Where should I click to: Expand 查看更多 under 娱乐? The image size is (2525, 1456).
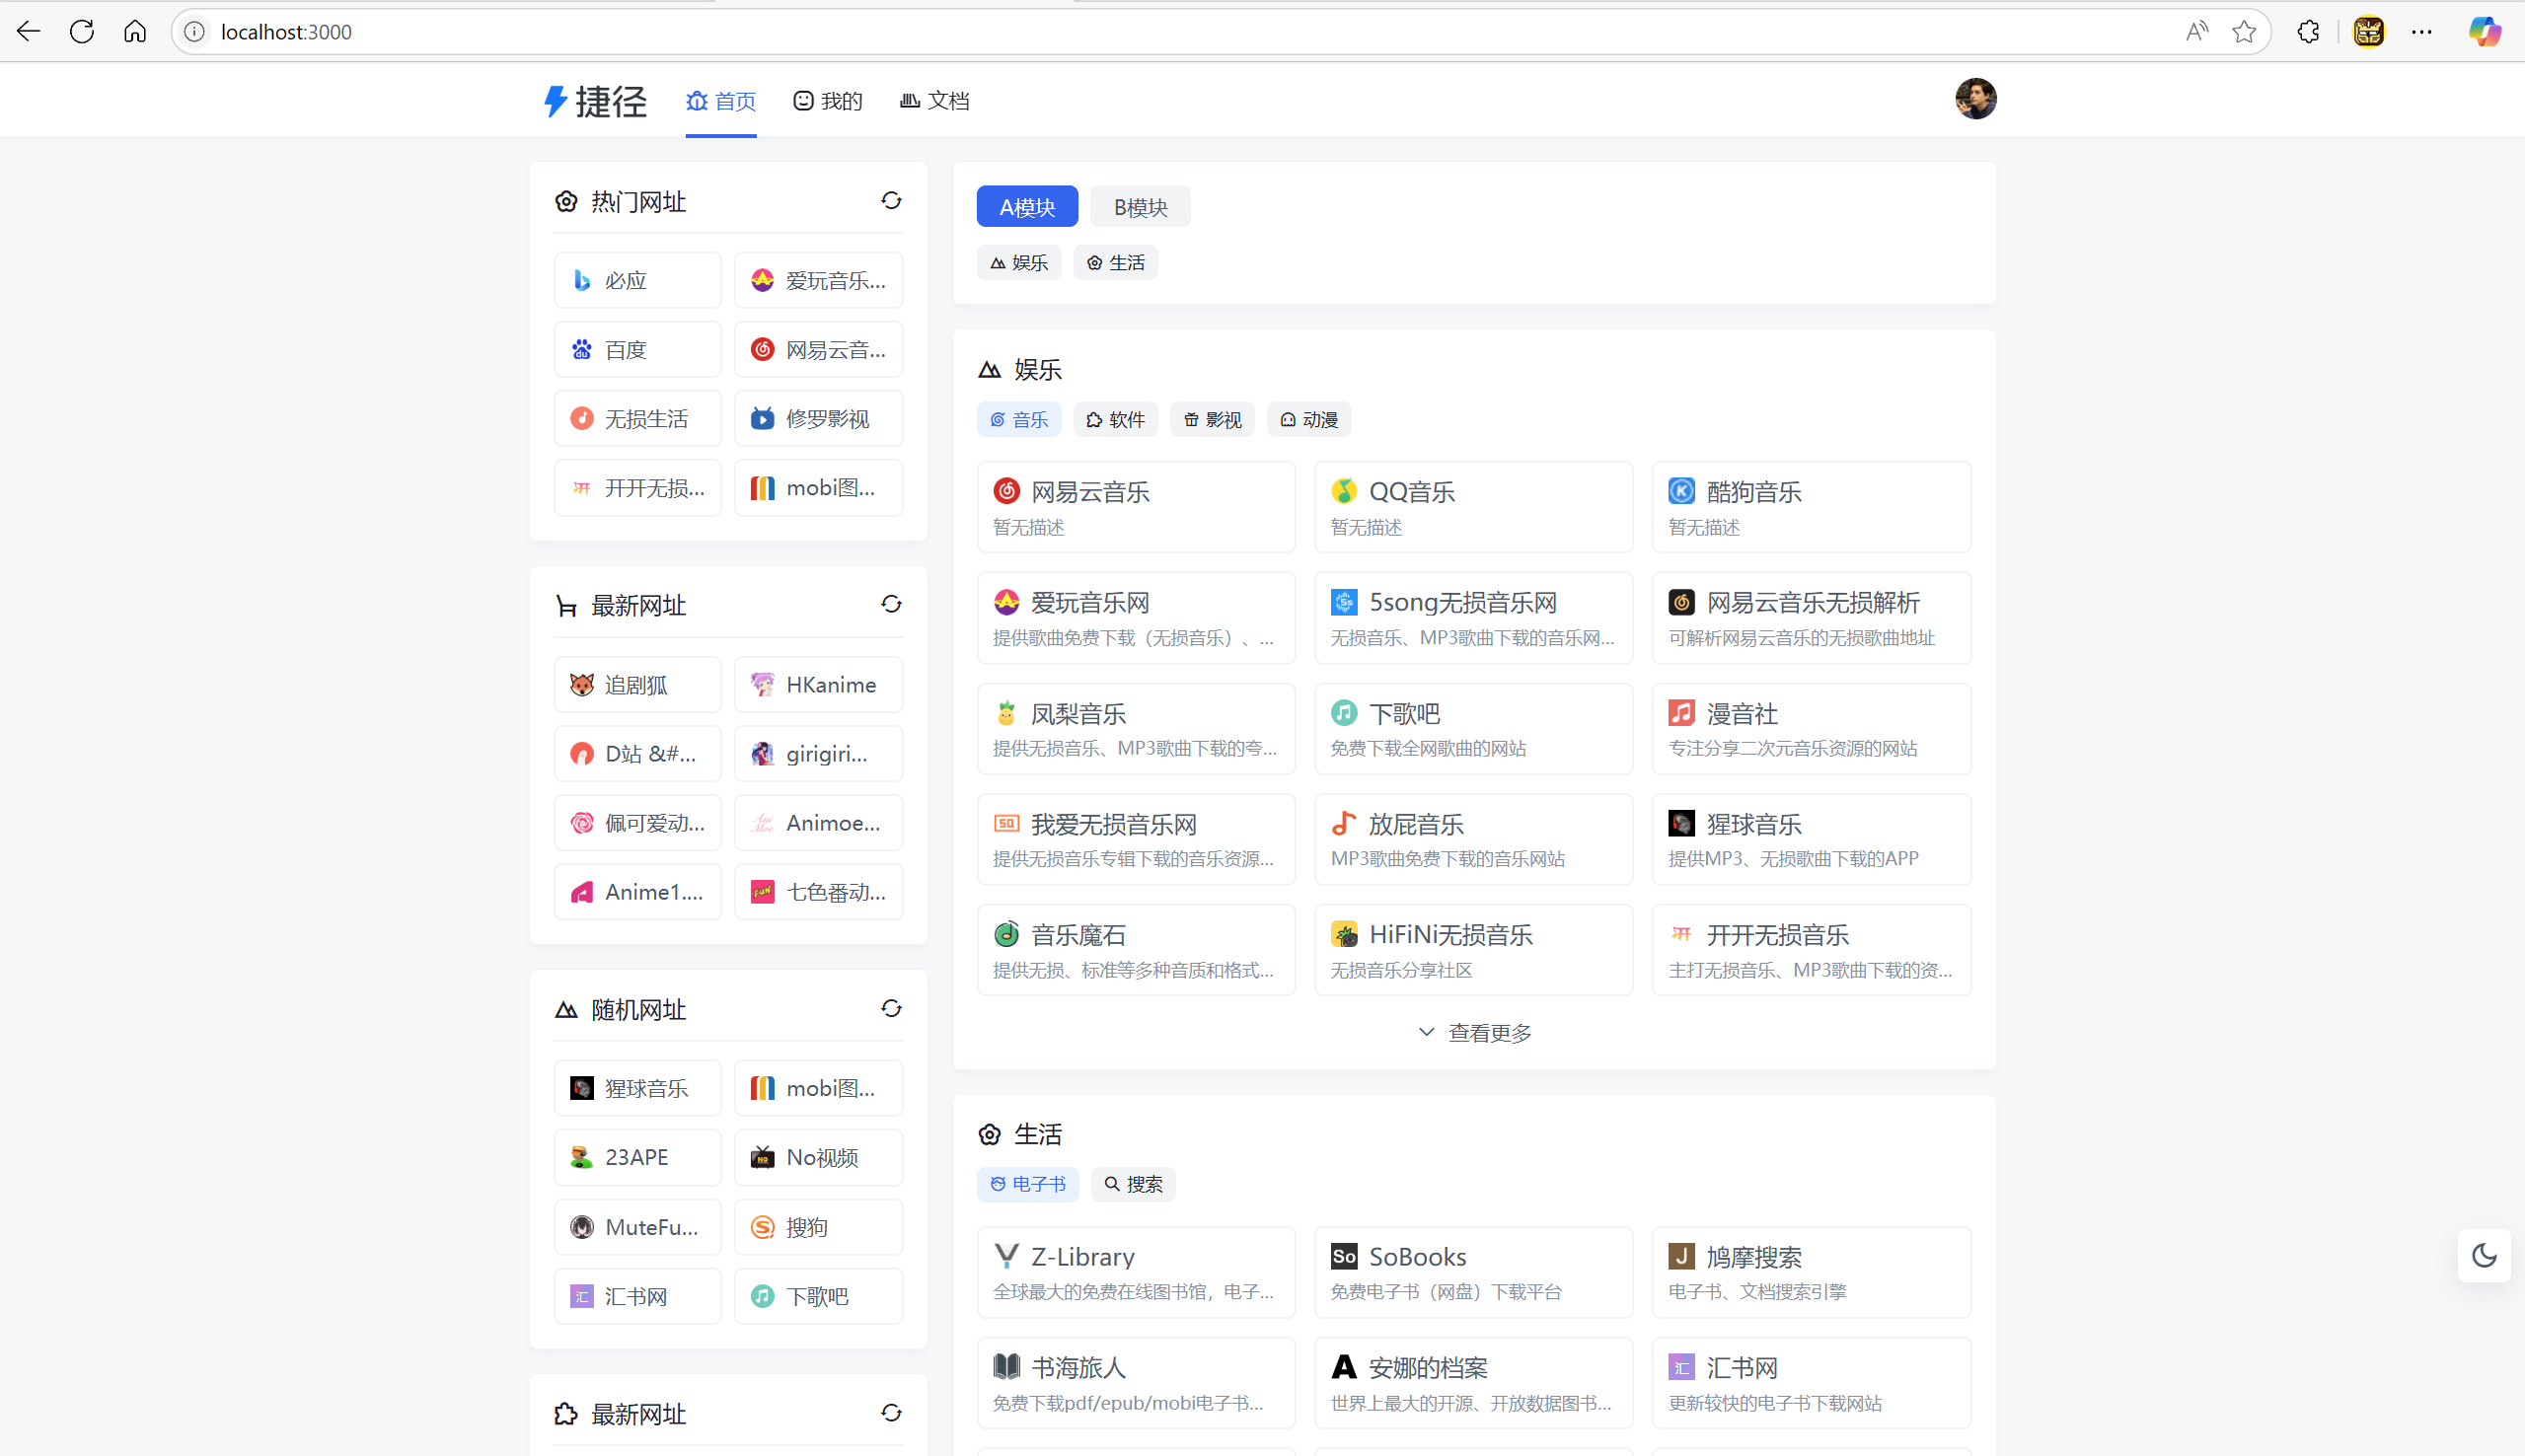pyautogui.click(x=1474, y=1033)
